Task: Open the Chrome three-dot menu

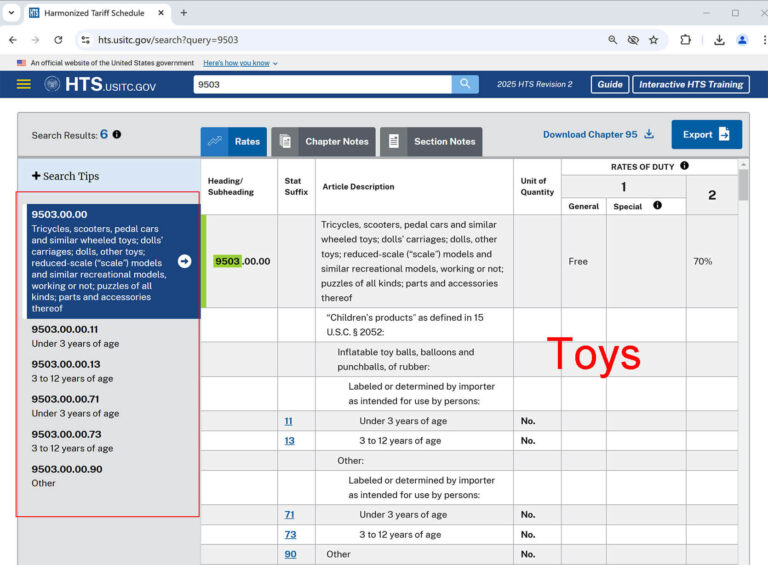Action: (x=764, y=40)
